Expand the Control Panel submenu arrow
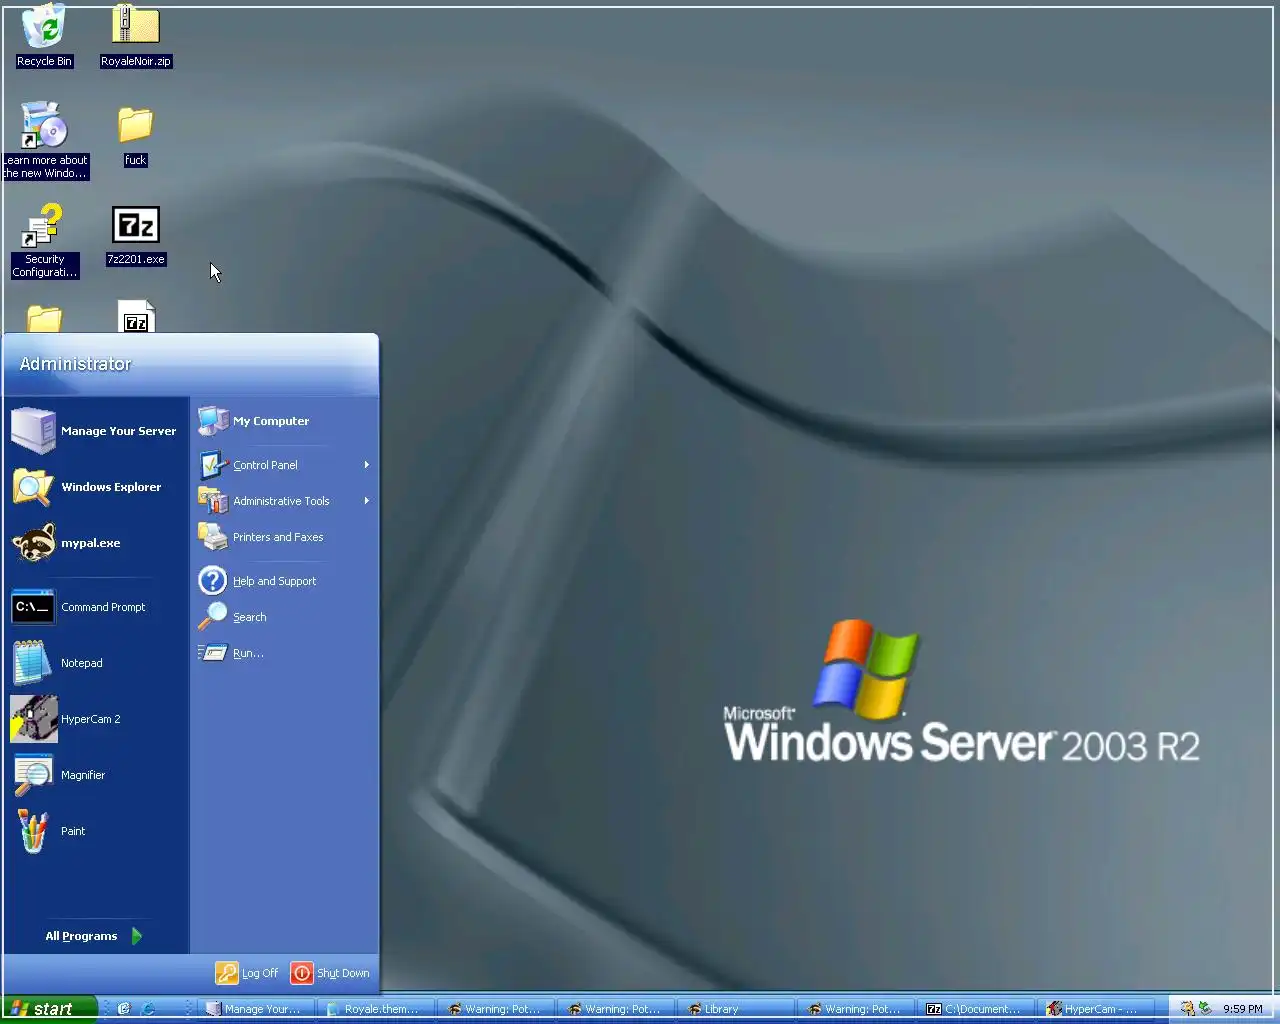Viewport: 1280px width, 1024px height. click(x=367, y=465)
